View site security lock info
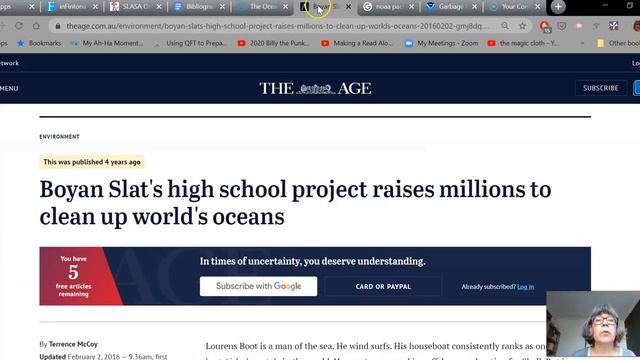This screenshot has height=360, width=640. 58,26
